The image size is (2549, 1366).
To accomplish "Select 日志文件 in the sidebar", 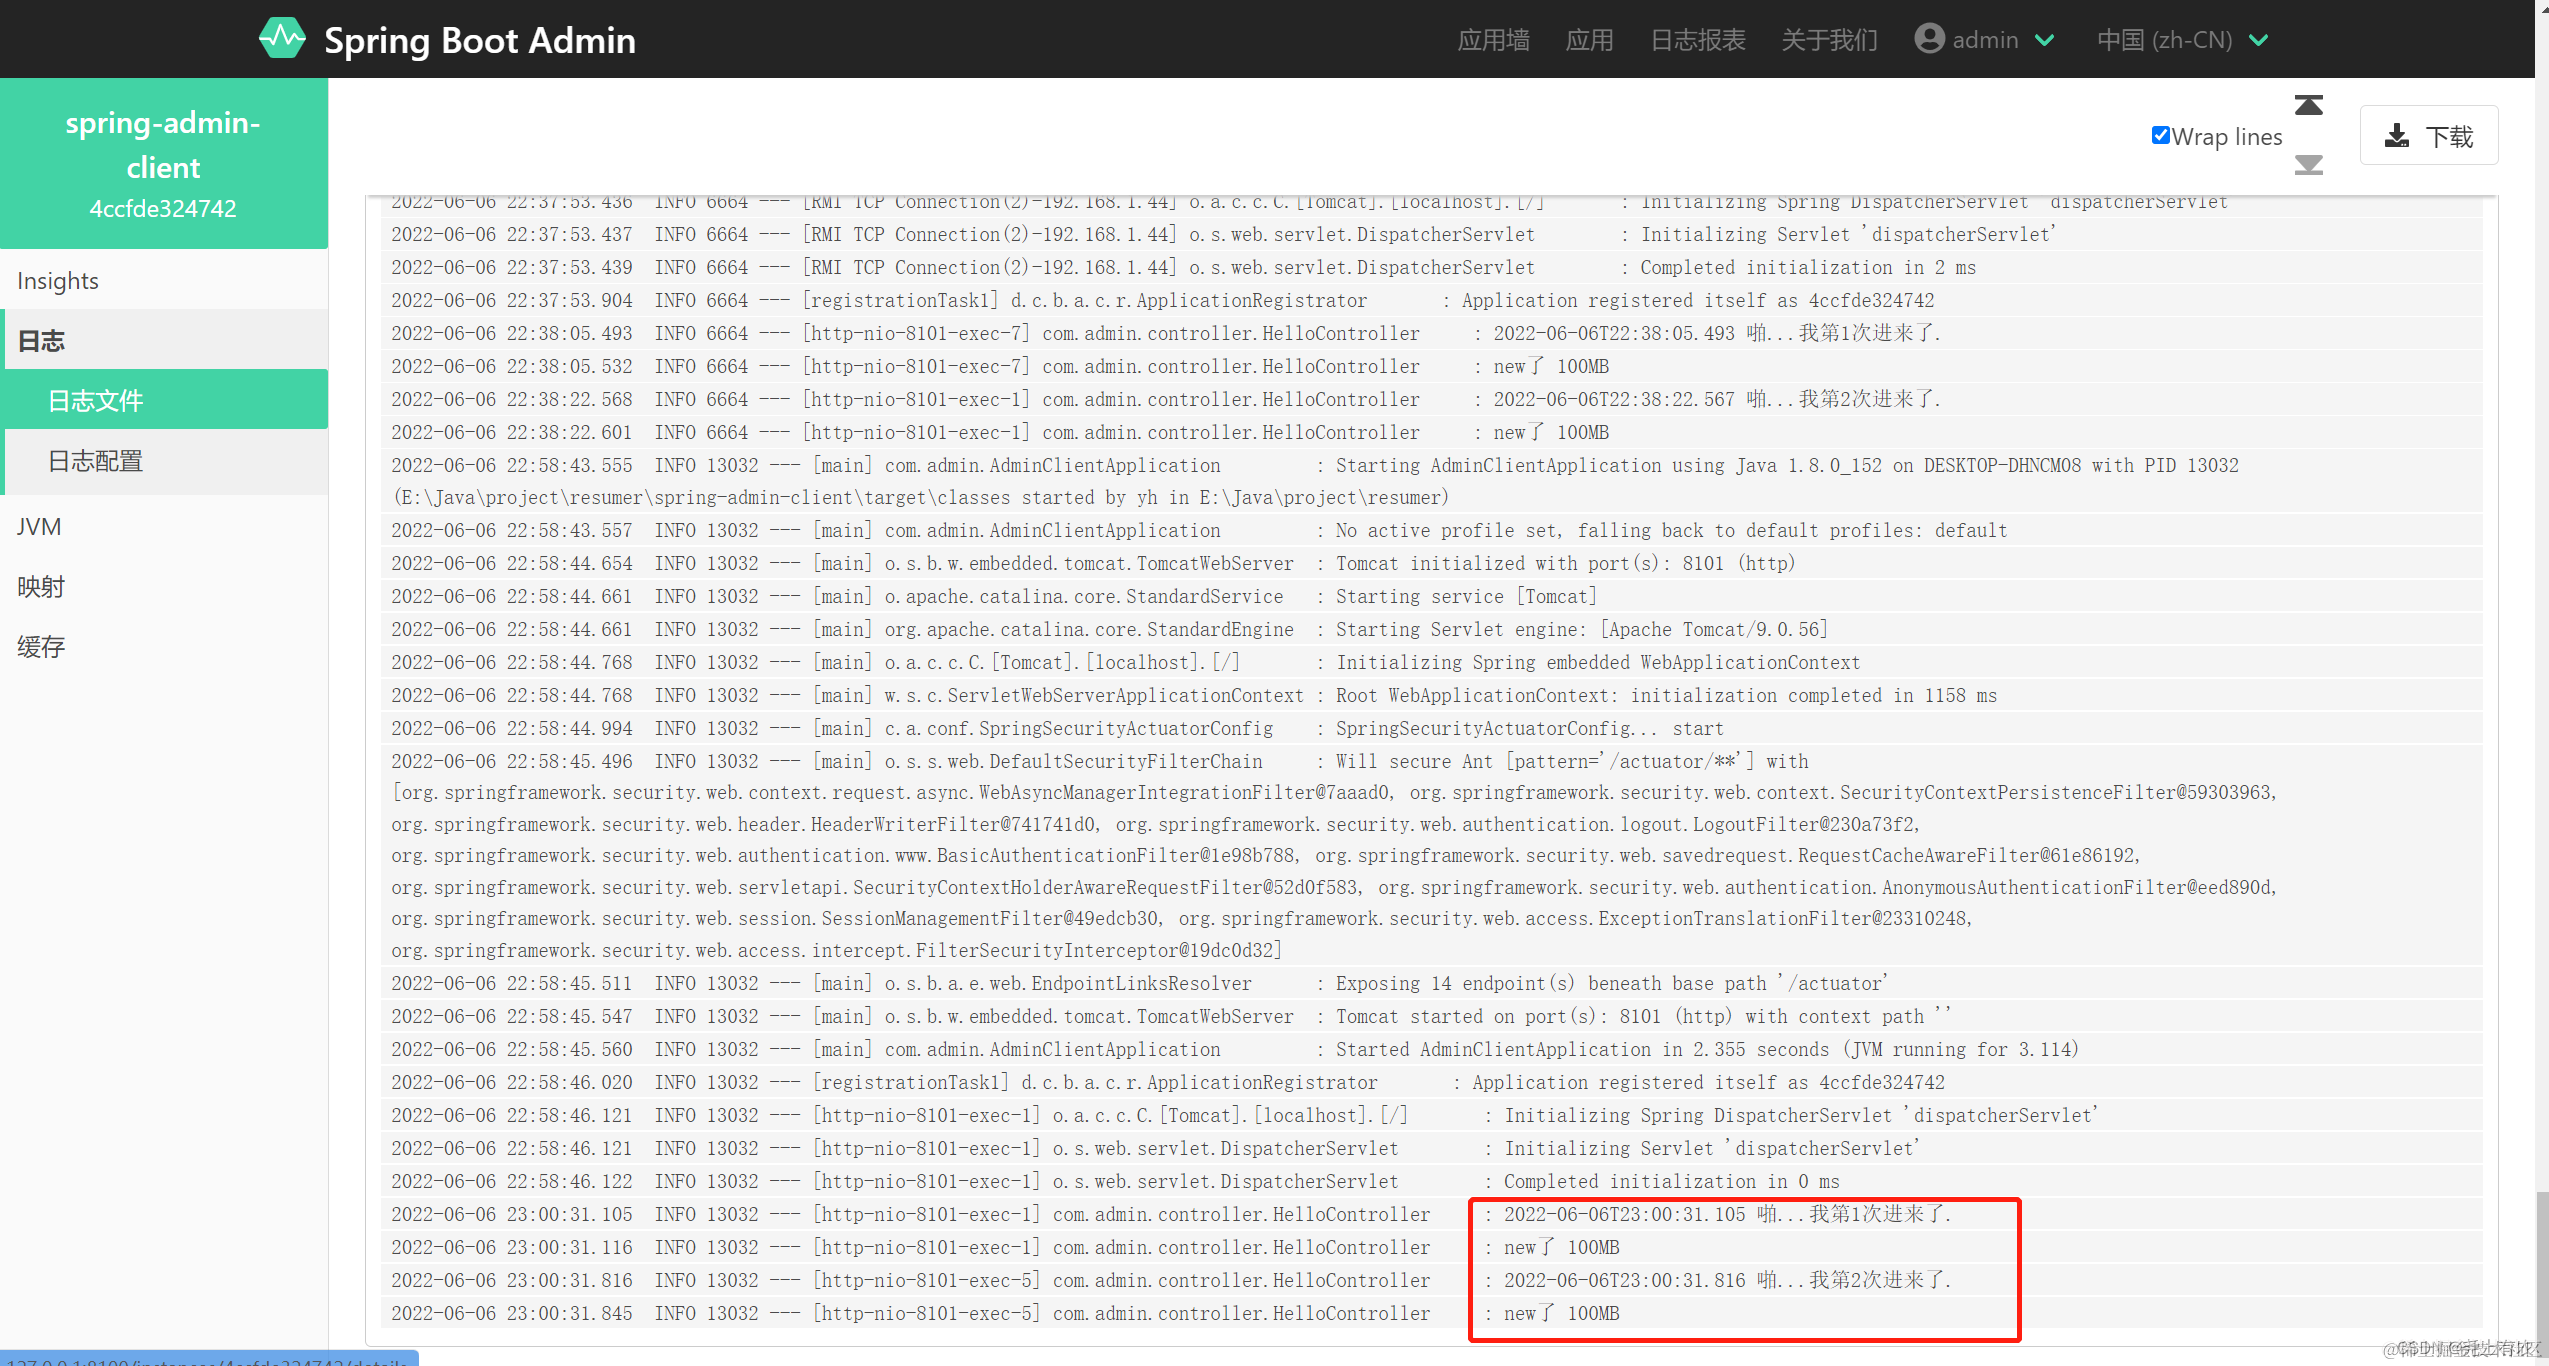I will click(96, 401).
